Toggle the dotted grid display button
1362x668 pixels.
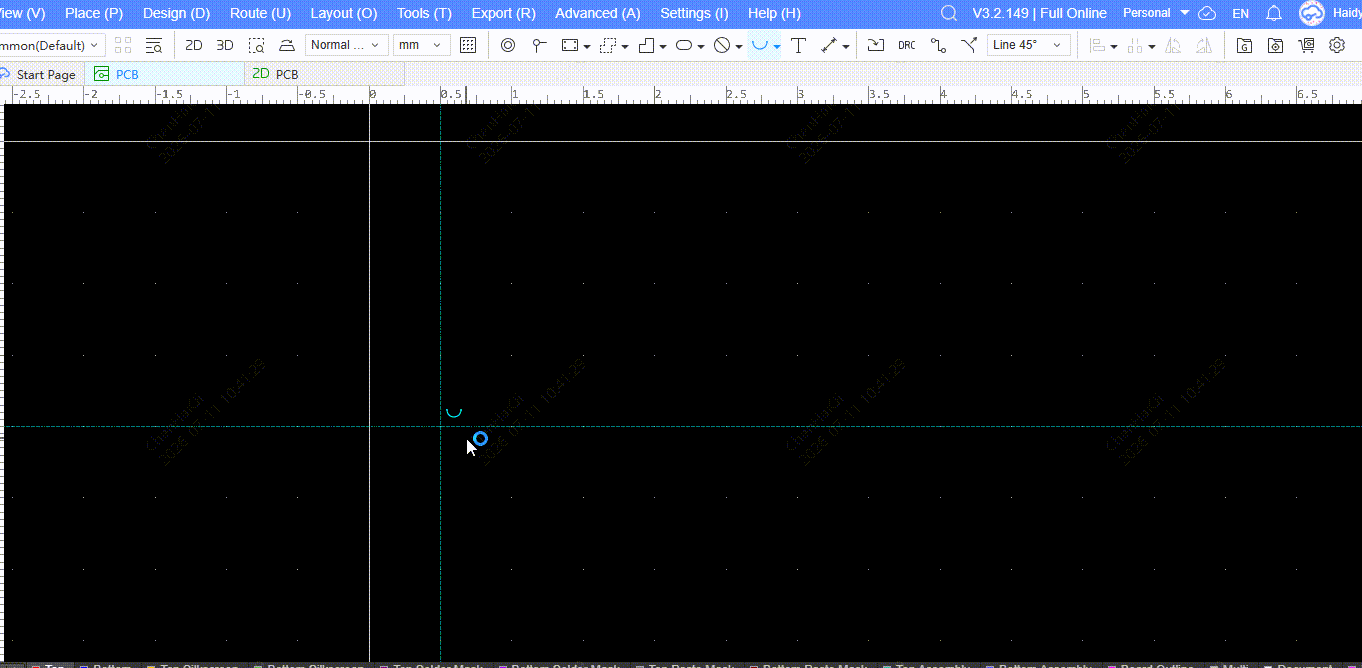coord(468,45)
